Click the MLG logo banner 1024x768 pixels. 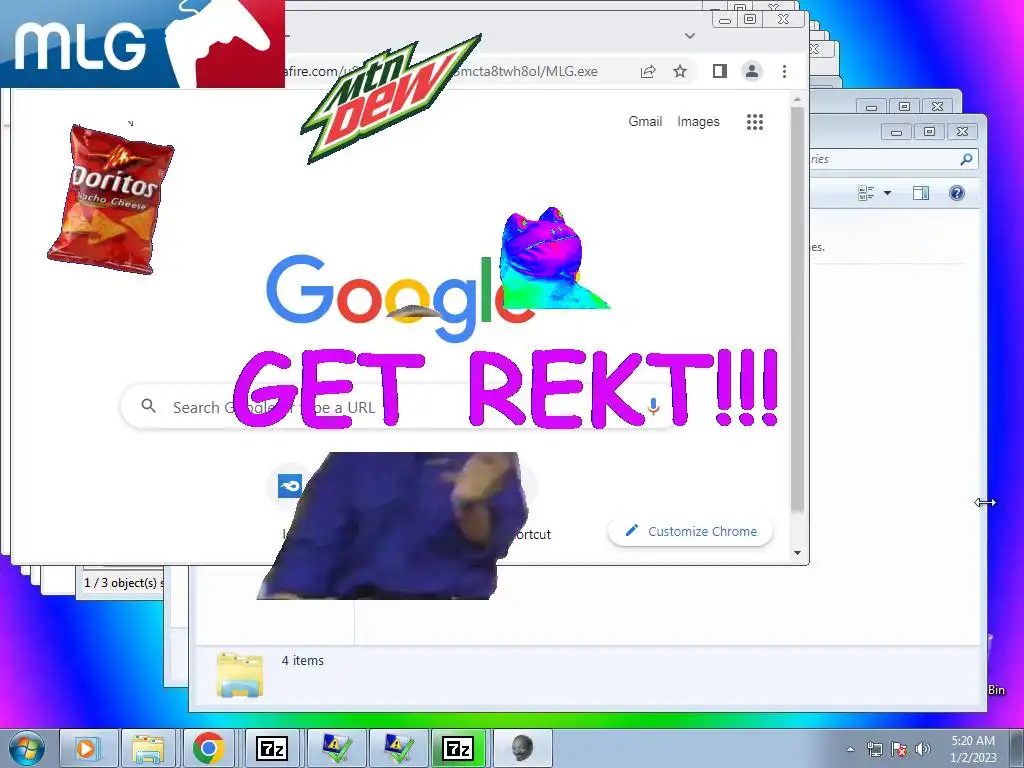(x=142, y=44)
